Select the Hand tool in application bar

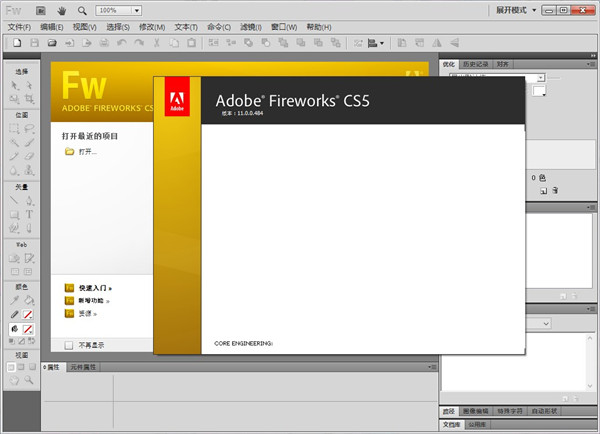62,11
